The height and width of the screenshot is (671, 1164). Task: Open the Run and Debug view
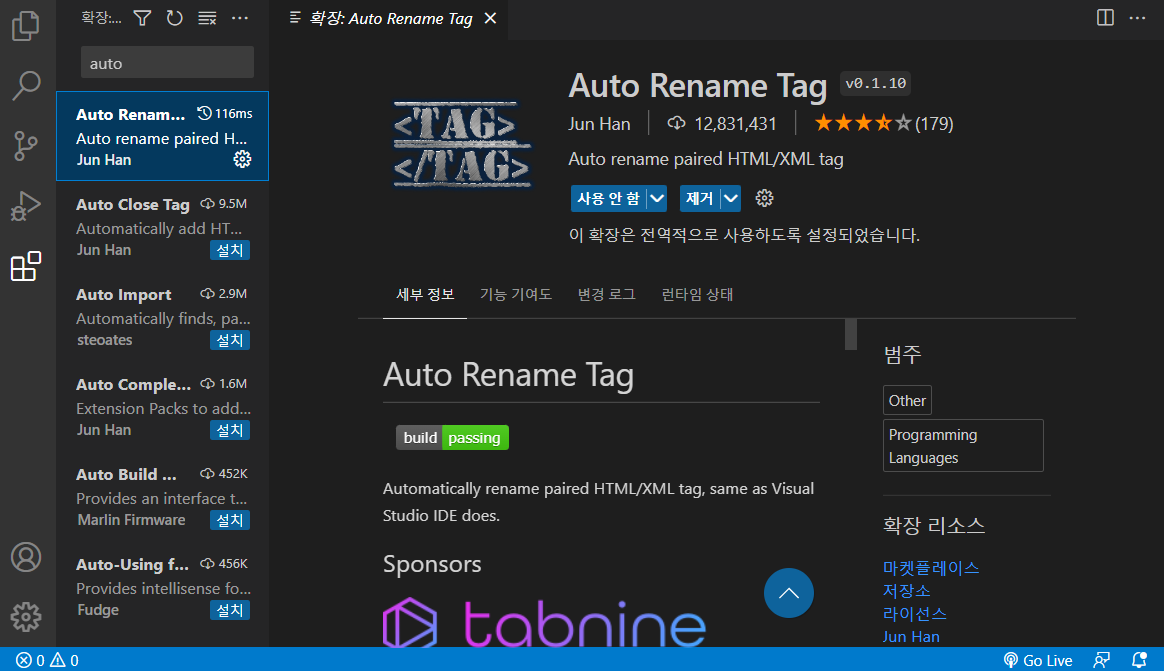[x=26, y=206]
